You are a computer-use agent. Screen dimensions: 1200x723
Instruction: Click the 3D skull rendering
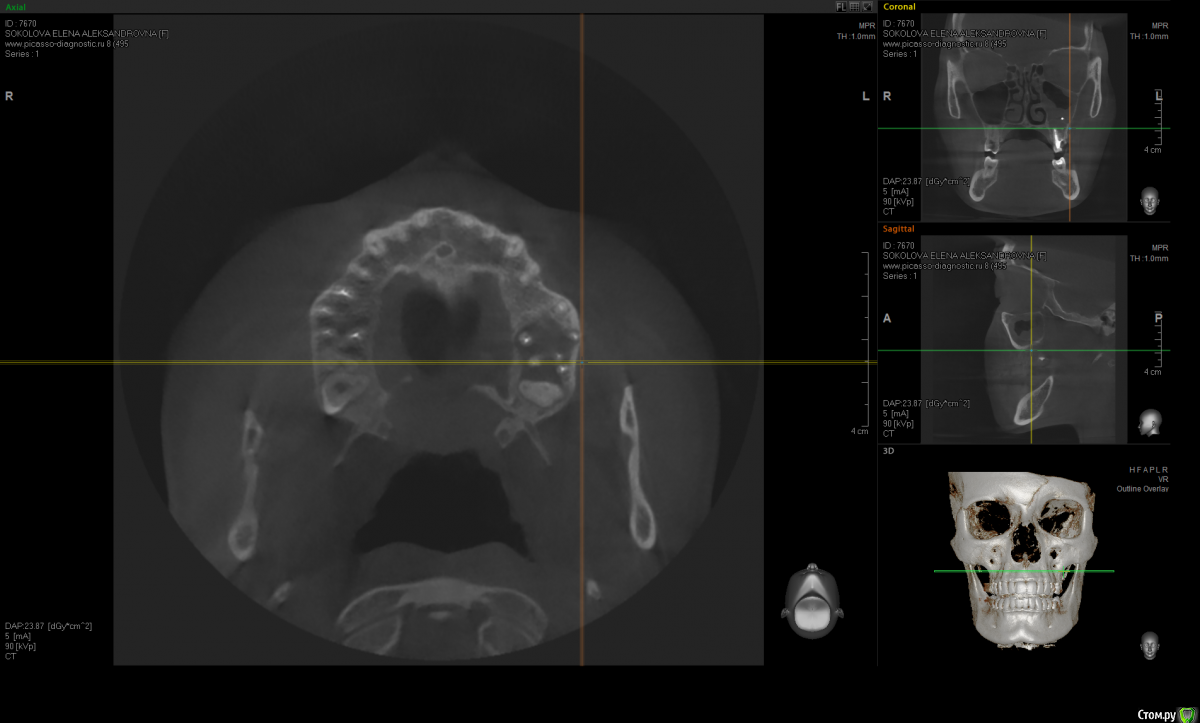pyautogui.click(x=1020, y=560)
